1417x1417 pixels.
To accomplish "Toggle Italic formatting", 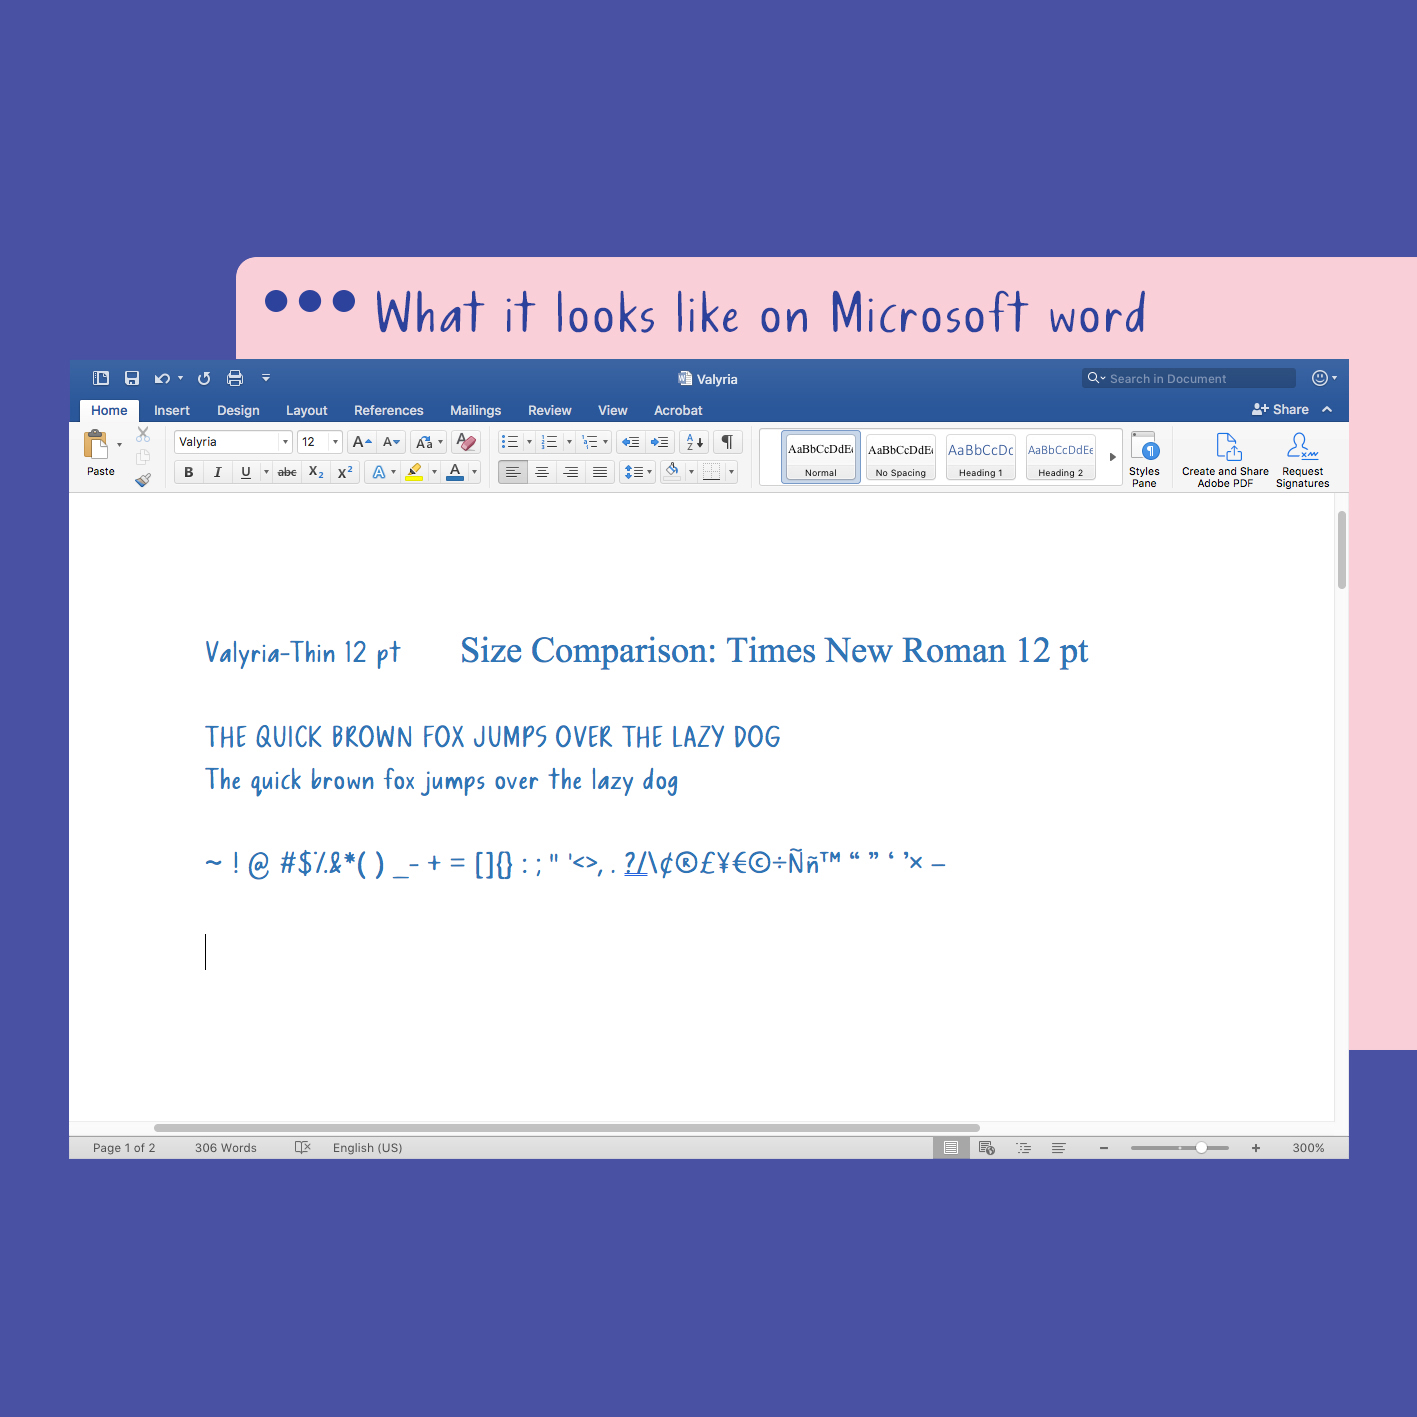I will (x=217, y=472).
